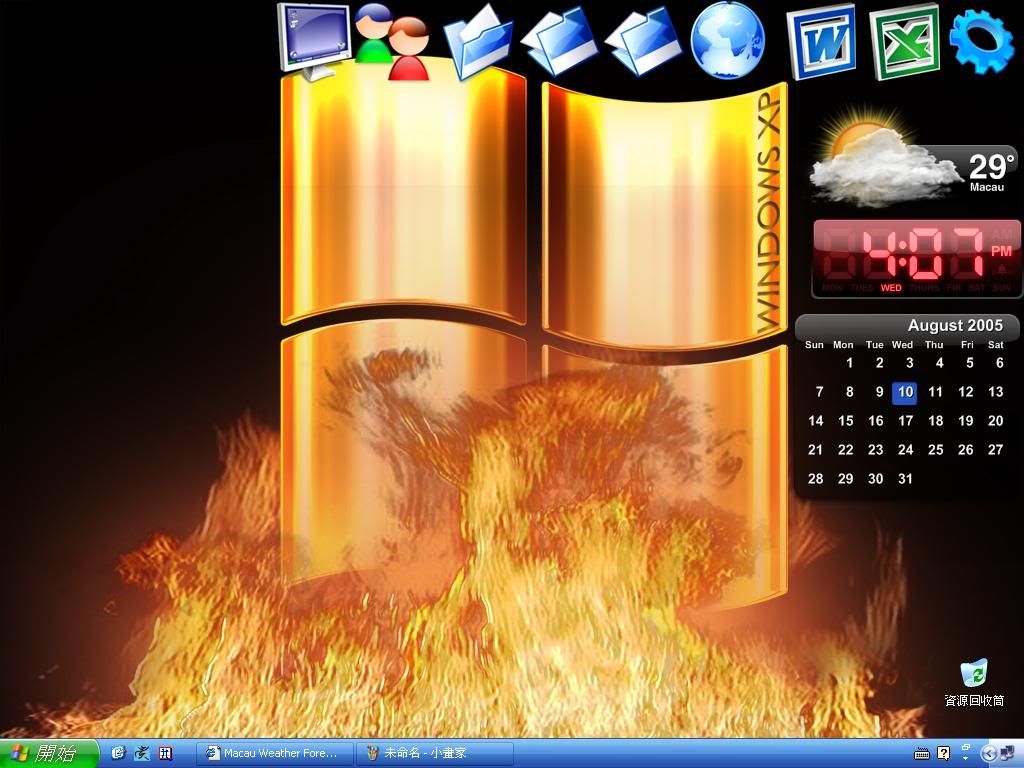
Task: Click the alarm bell on the clock widget
Action: pyautogui.click(x=1002, y=267)
